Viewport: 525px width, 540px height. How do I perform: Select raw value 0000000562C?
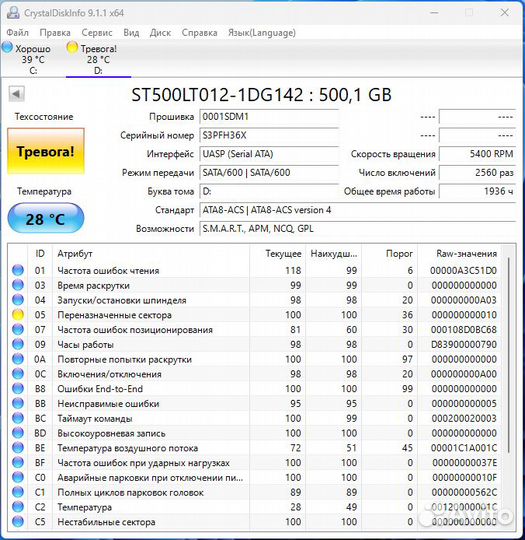point(464,492)
